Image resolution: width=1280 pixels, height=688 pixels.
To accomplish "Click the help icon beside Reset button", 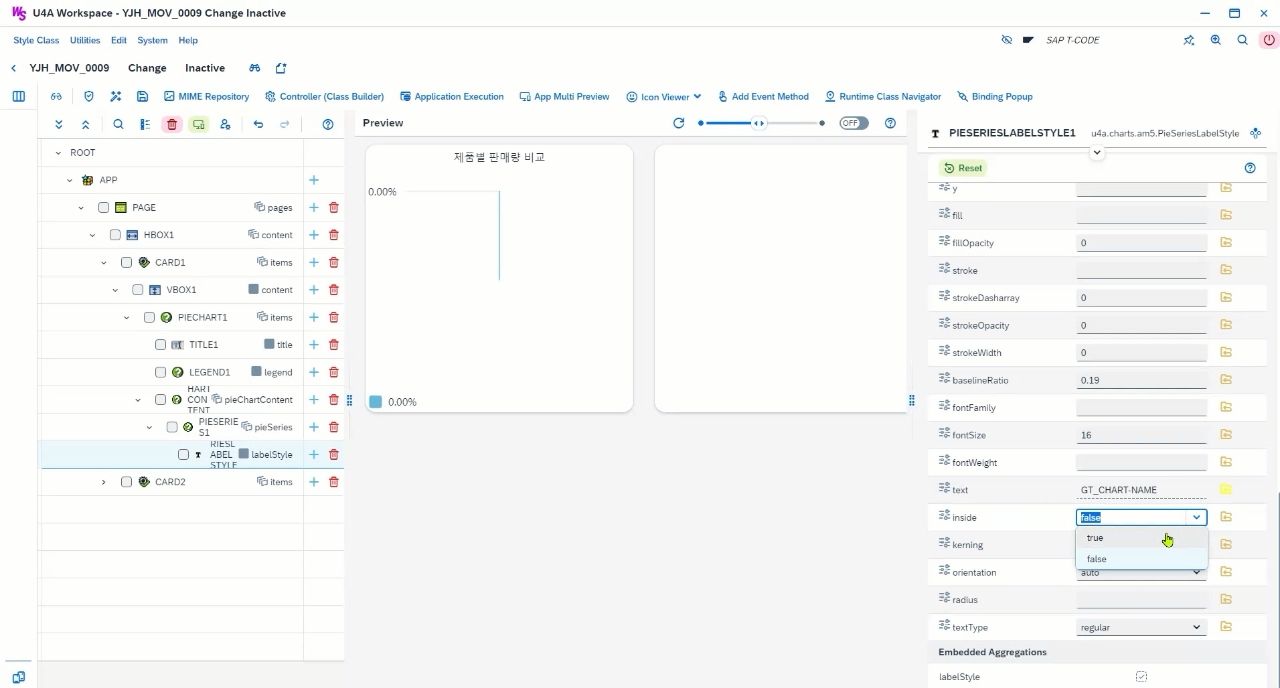I will click(1249, 168).
